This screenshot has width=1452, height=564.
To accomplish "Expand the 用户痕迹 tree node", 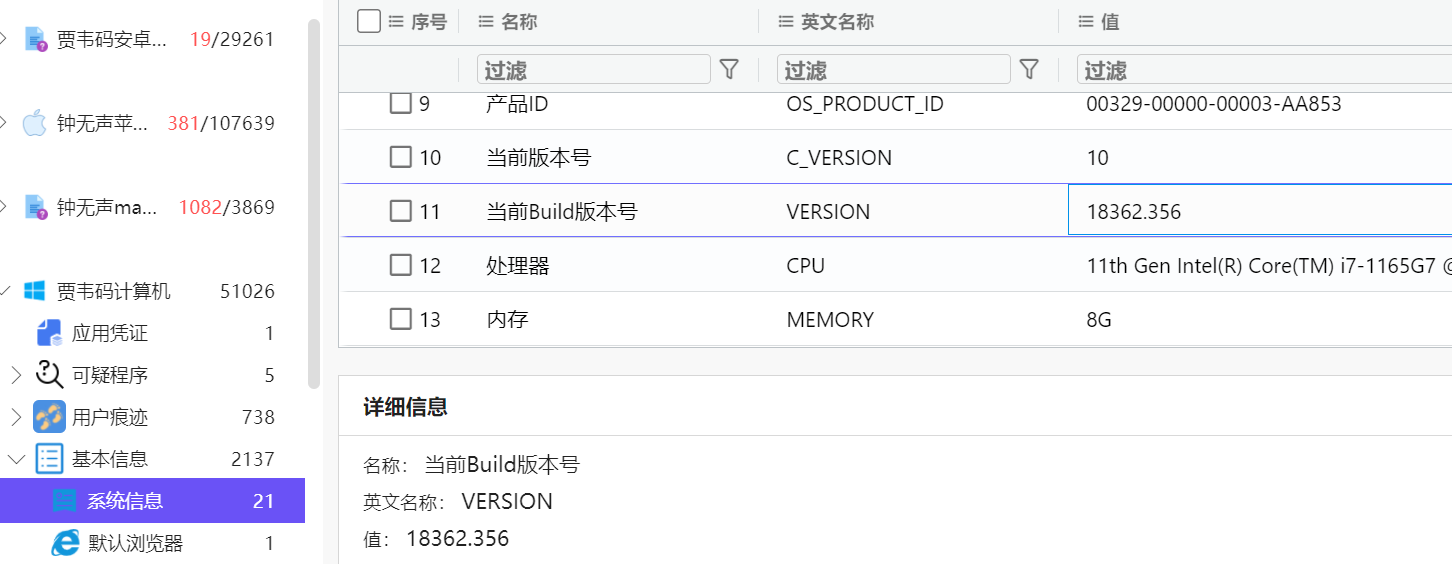I will 16,417.
